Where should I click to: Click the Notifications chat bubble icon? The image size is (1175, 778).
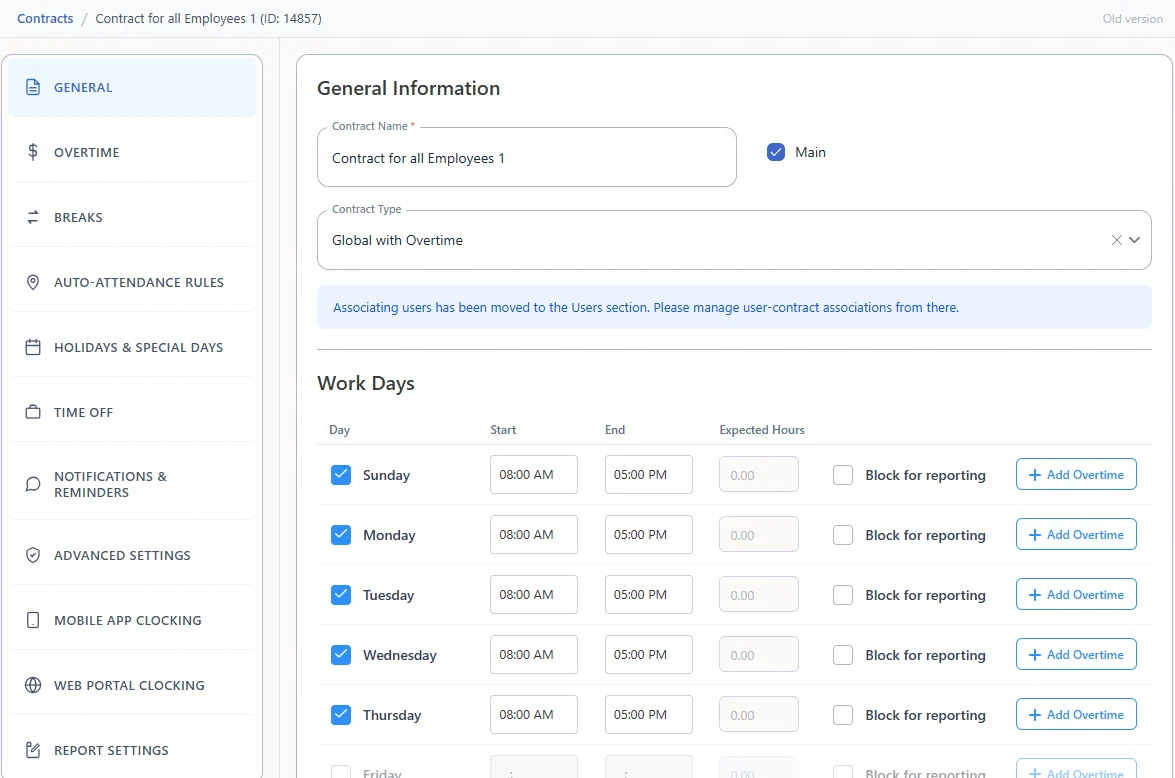click(33, 484)
